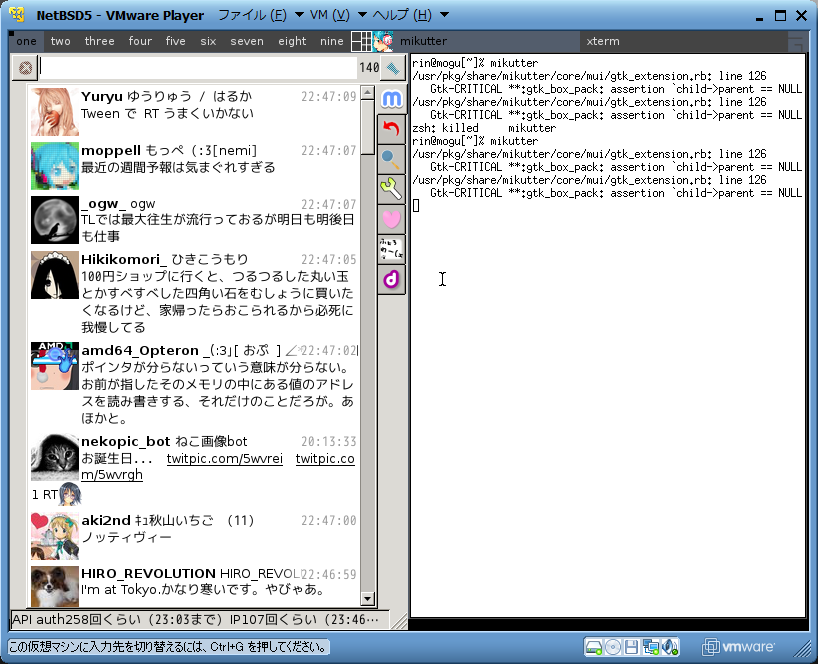Click the VMware hard disk status icon
The height and width of the screenshot is (664, 818).
594,647
